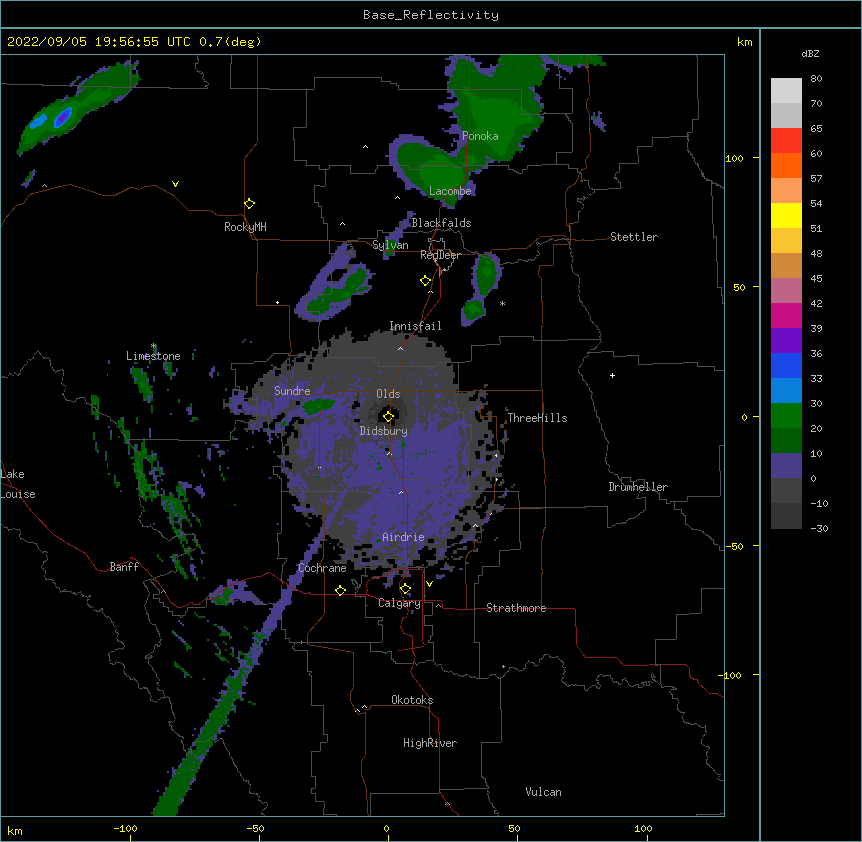Click the Calgary city label
862x842 pixels.
pos(399,603)
